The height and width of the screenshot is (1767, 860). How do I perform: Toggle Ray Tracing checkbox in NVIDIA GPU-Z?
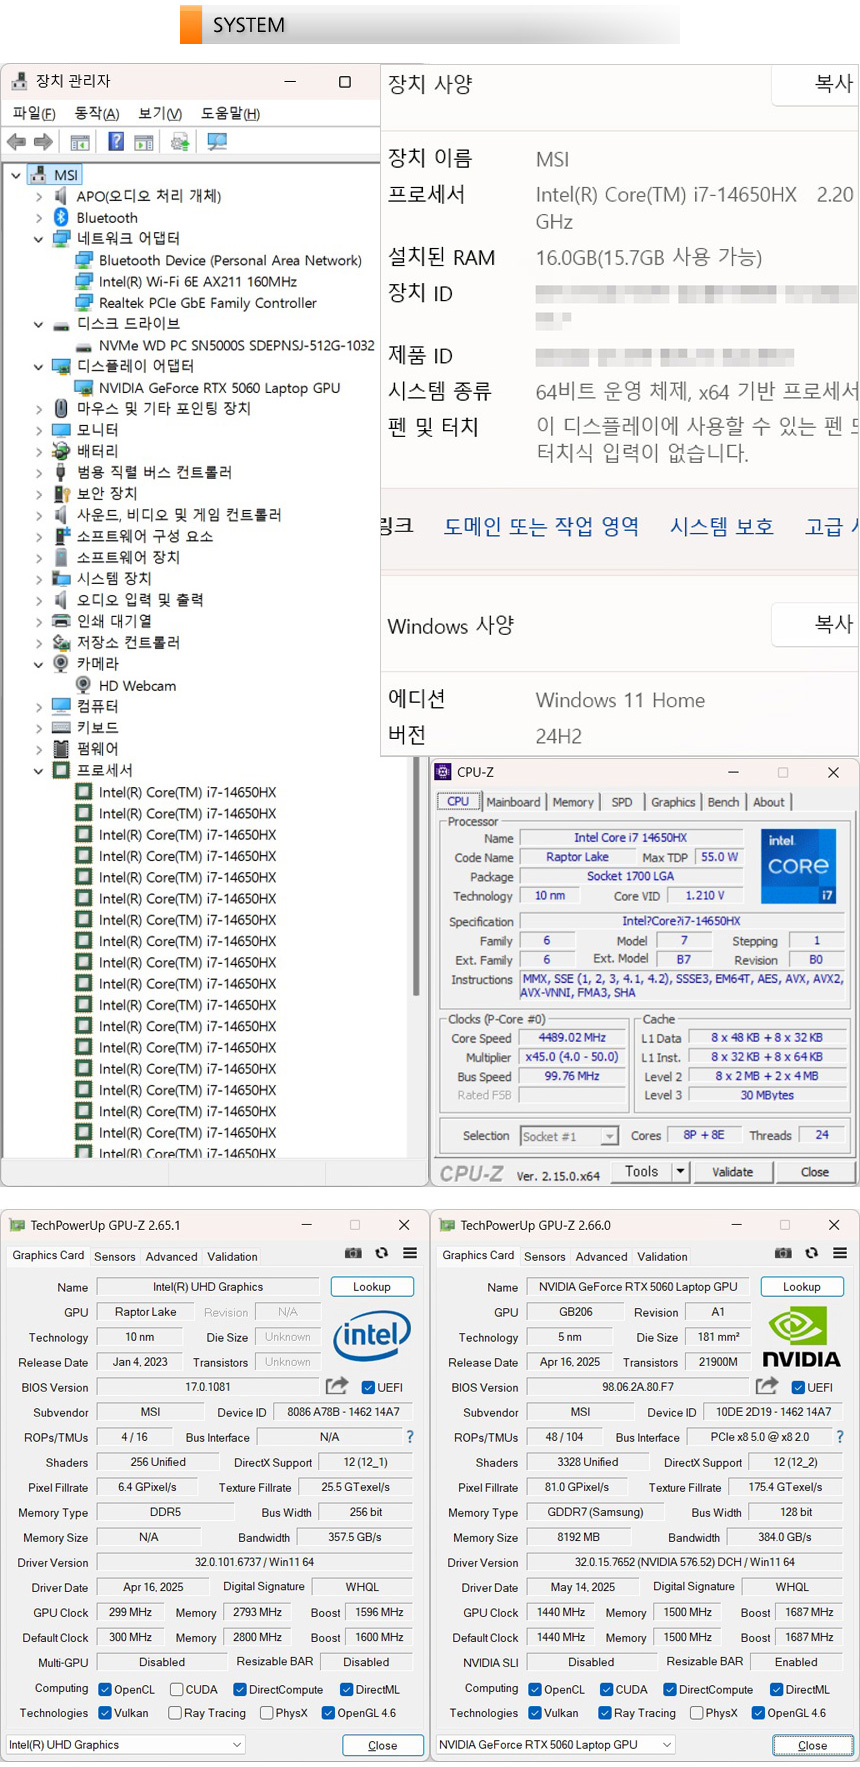[x=605, y=1713]
